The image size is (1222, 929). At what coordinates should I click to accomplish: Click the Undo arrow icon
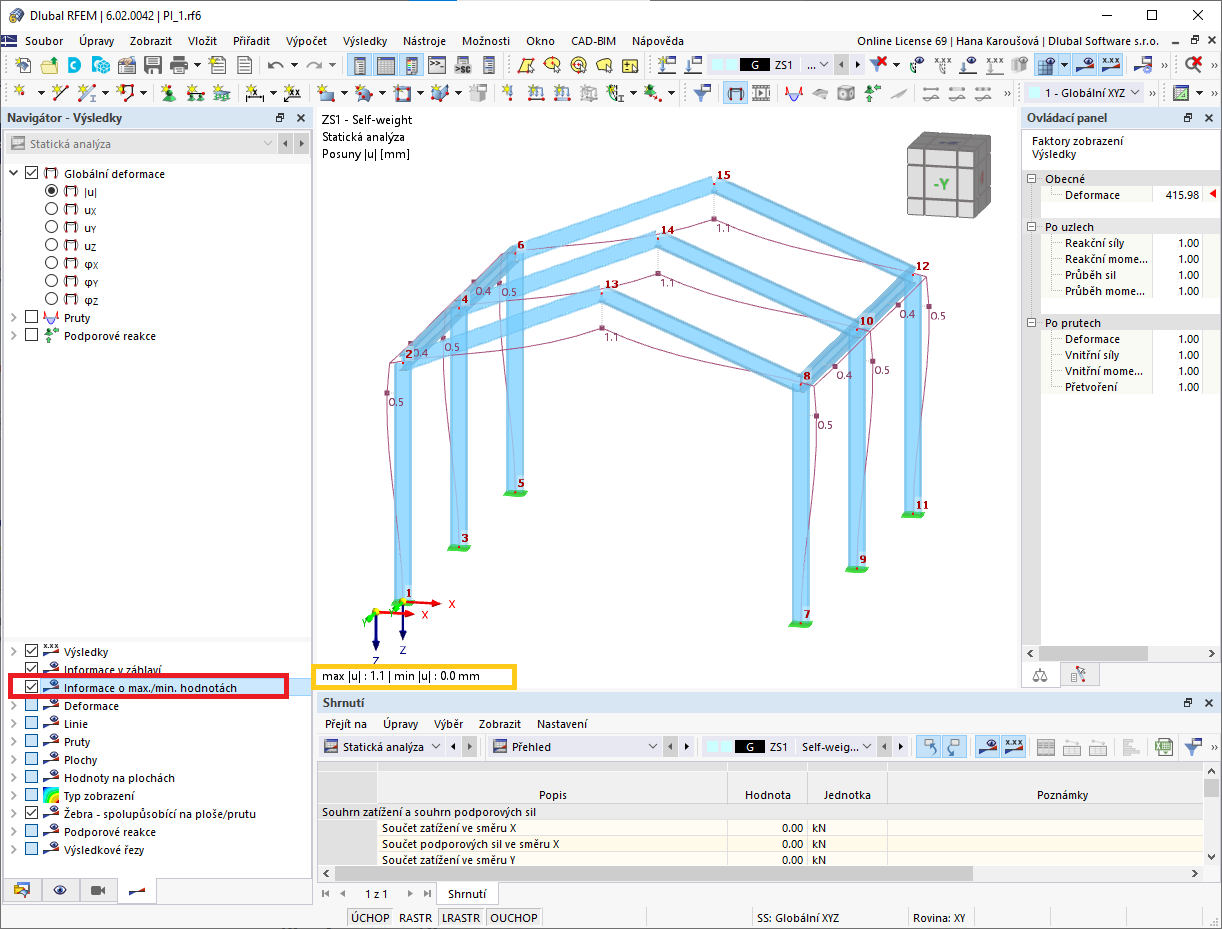[275, 65]
